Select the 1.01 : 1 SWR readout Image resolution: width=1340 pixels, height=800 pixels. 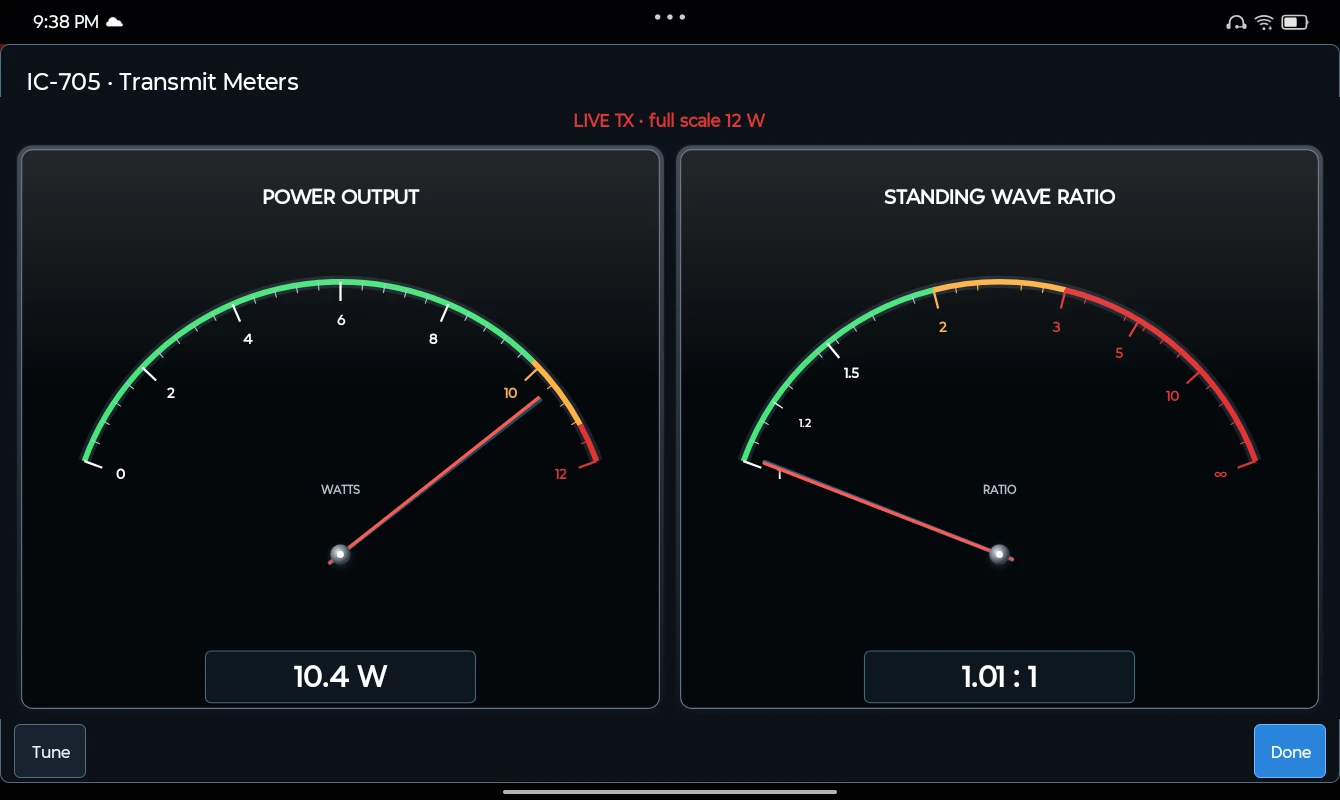999,677
